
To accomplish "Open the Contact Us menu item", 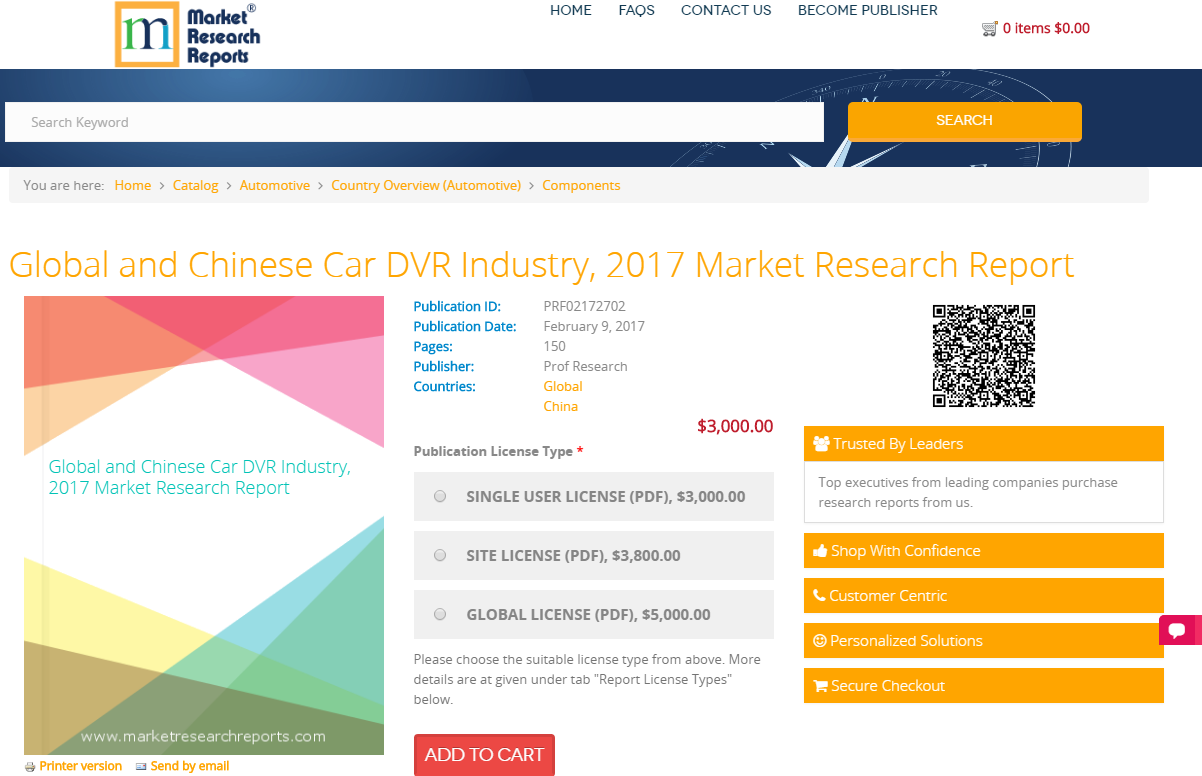I will click(x=726, y=10).
